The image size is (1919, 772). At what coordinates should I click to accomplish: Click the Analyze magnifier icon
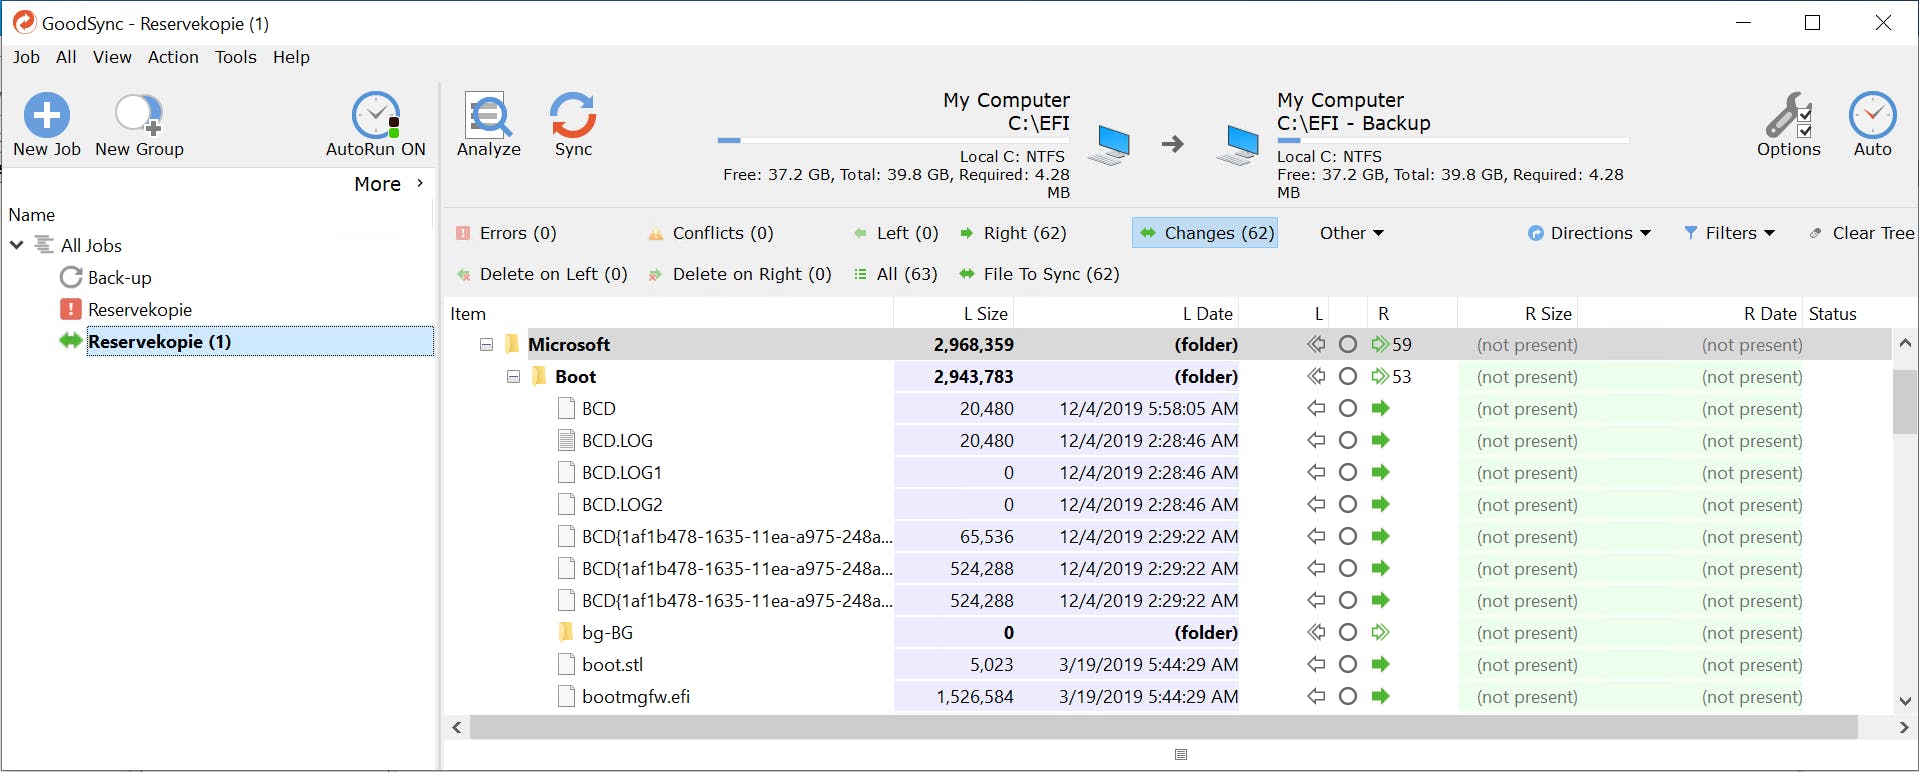pyautogui.click(x=488, y=116)
